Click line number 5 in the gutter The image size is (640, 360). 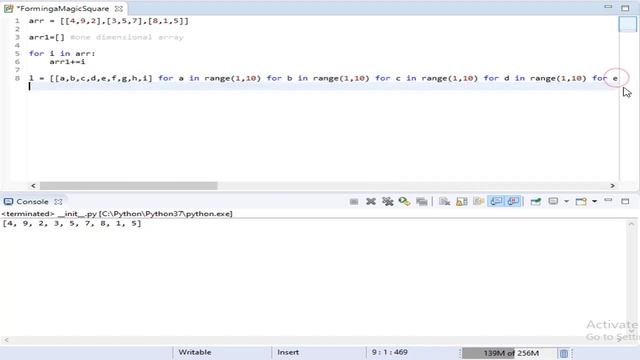[17, 53]
